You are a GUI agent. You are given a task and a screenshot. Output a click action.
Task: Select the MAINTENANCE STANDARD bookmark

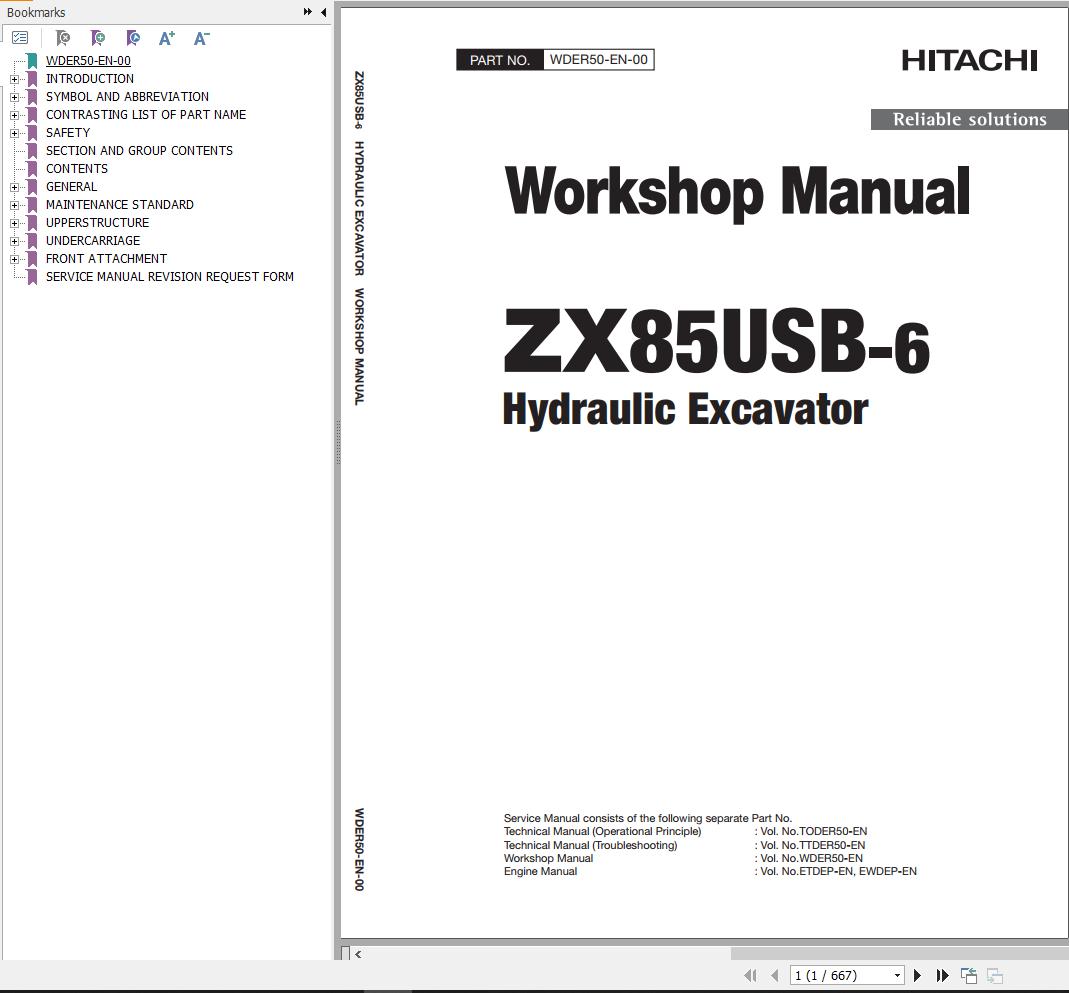(x=119, y=204)
